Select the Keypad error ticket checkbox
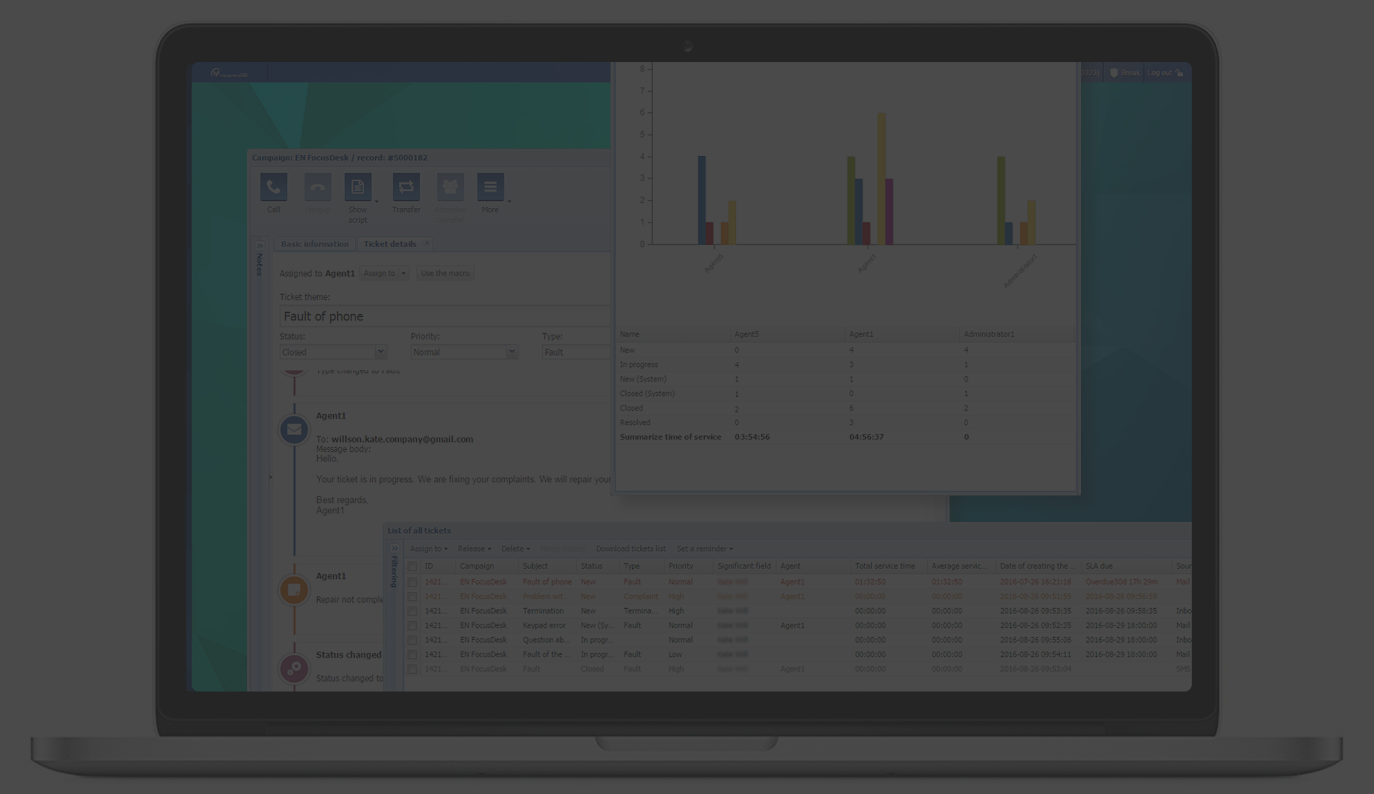The height and width of the screenshot is (794, 1374). tap(412, 626)
